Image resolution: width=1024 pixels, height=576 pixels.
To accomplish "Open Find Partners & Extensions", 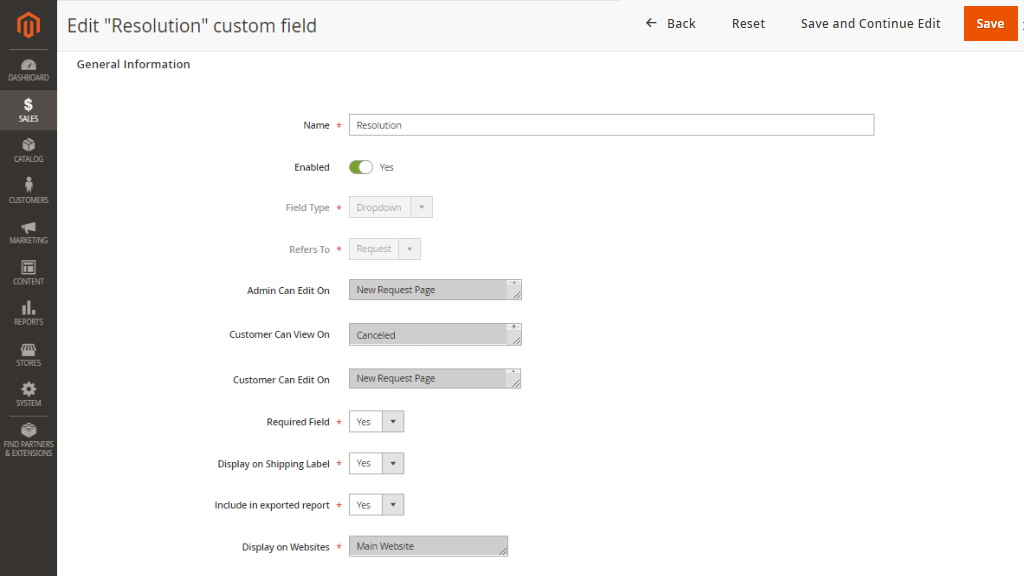I will 28,439.
